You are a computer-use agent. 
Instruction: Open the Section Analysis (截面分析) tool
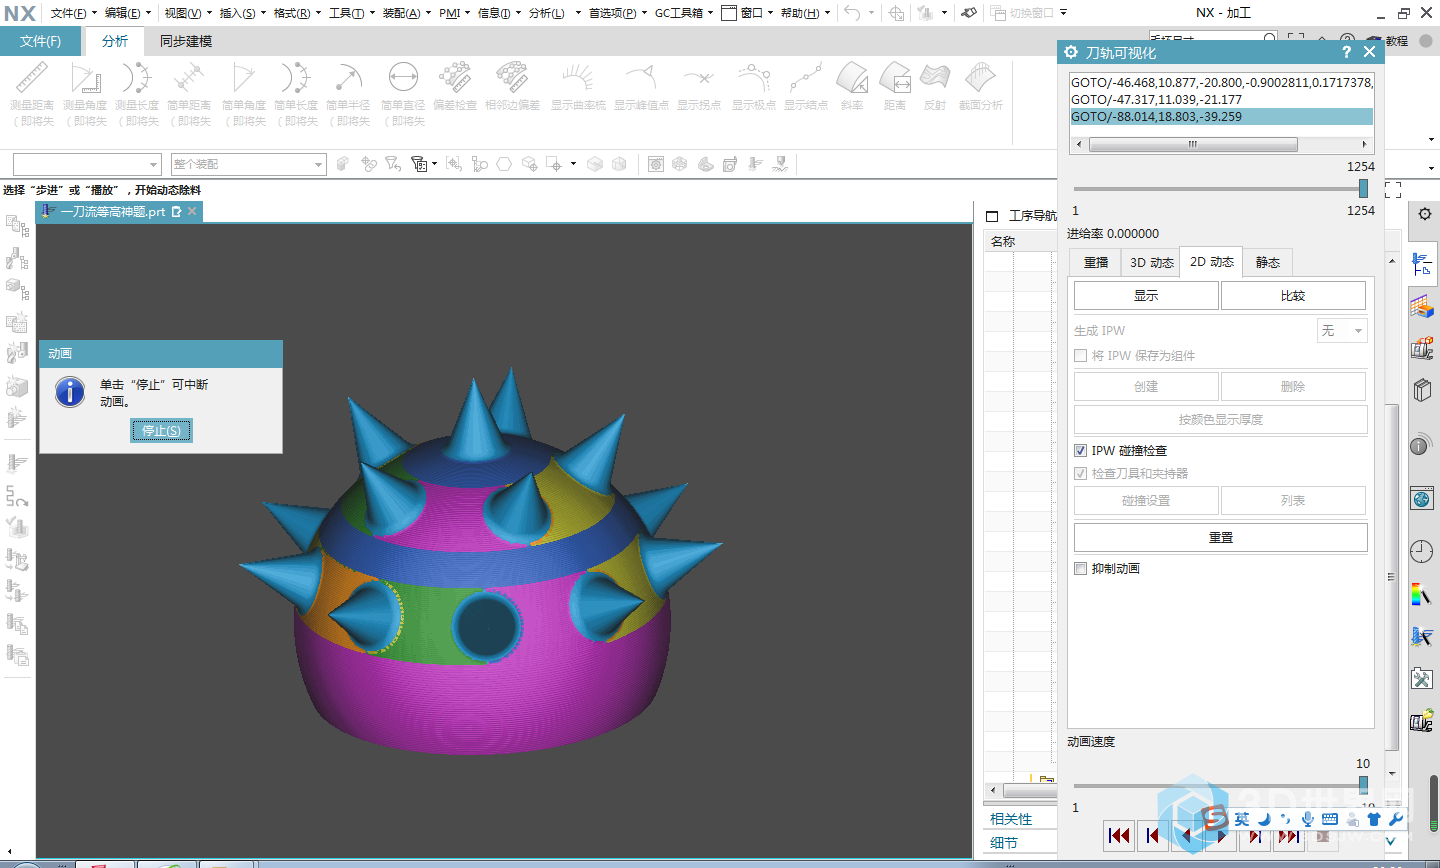point(981,78)
